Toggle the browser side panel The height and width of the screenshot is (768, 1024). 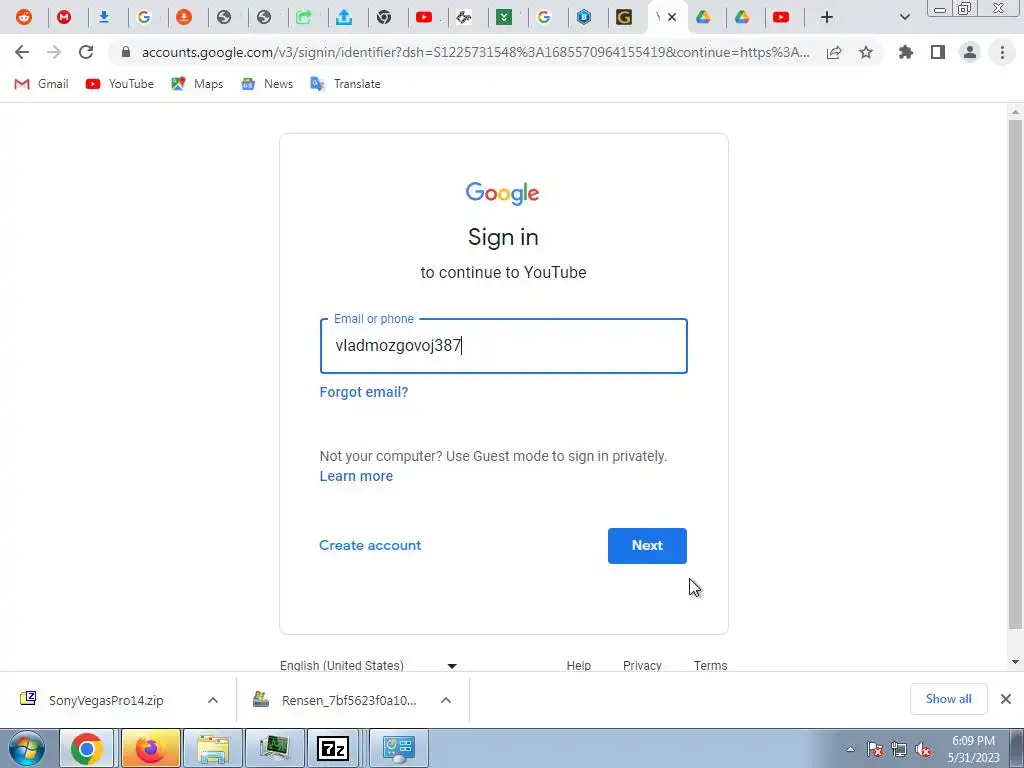(x=938, y=52)
